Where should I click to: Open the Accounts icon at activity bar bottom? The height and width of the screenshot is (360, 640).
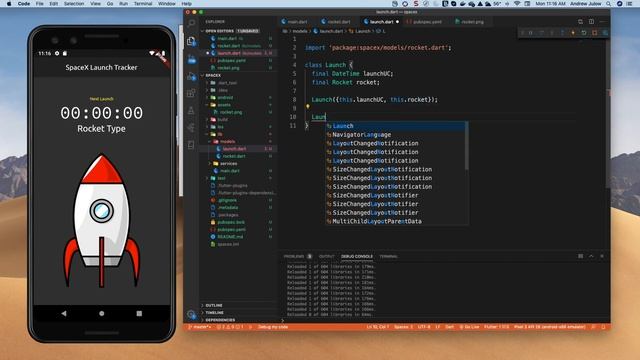click(x=191, y=314)
